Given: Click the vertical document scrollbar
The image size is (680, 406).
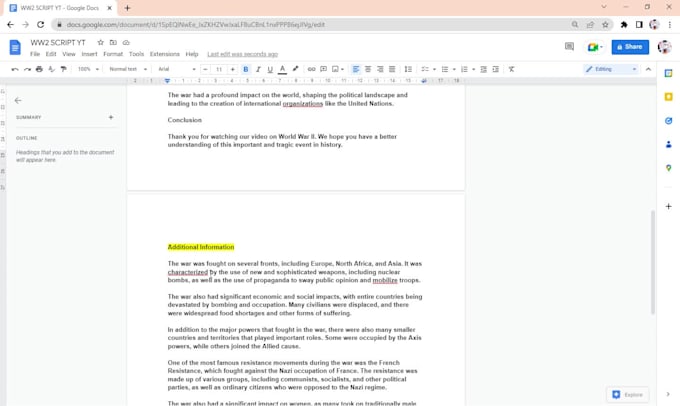Looking at the screenshot, I should 653,262.
